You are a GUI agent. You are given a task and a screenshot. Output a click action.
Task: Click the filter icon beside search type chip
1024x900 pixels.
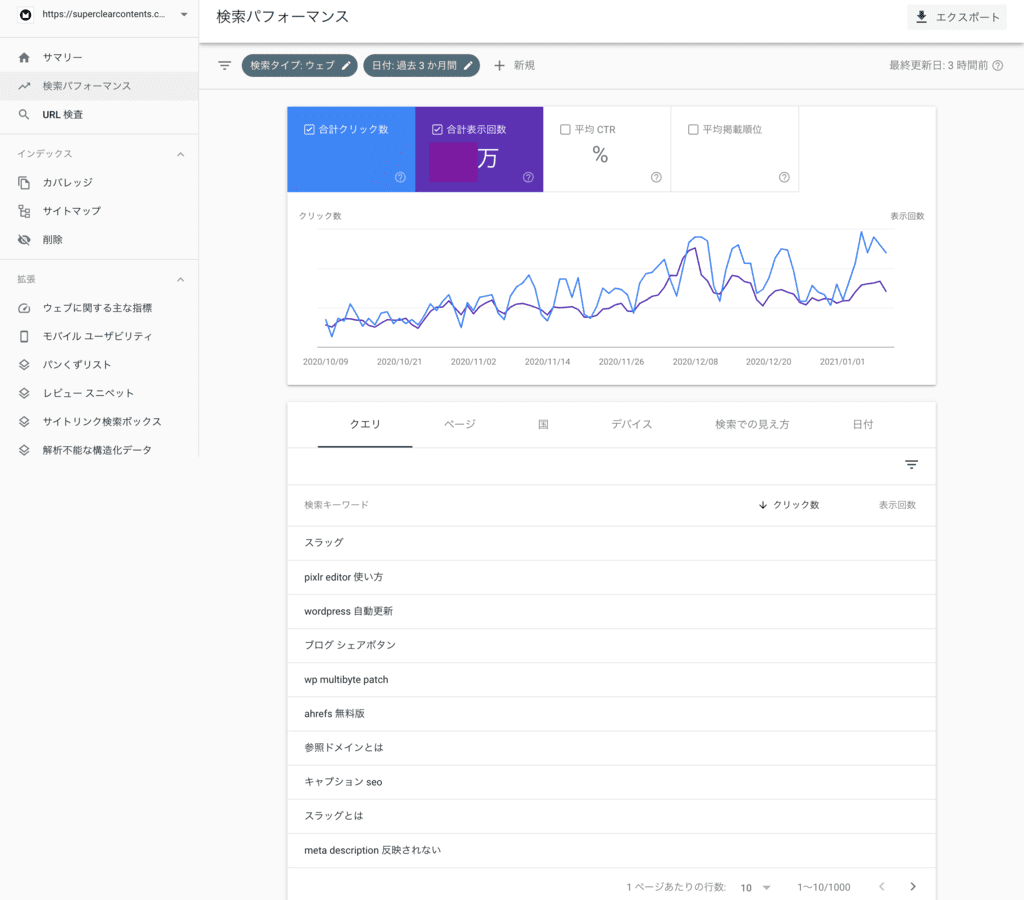225,66
